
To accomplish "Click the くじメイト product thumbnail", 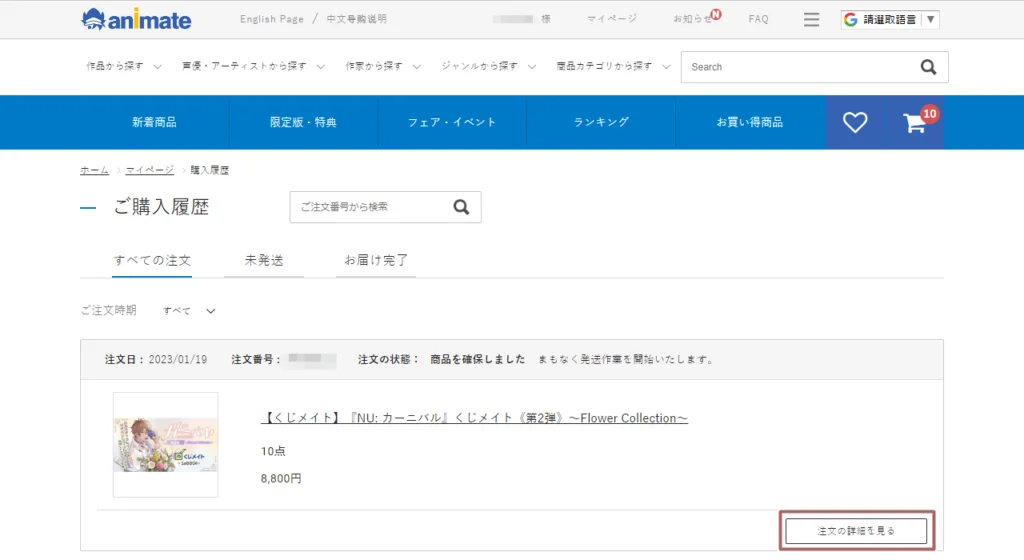I will (165, 444).
